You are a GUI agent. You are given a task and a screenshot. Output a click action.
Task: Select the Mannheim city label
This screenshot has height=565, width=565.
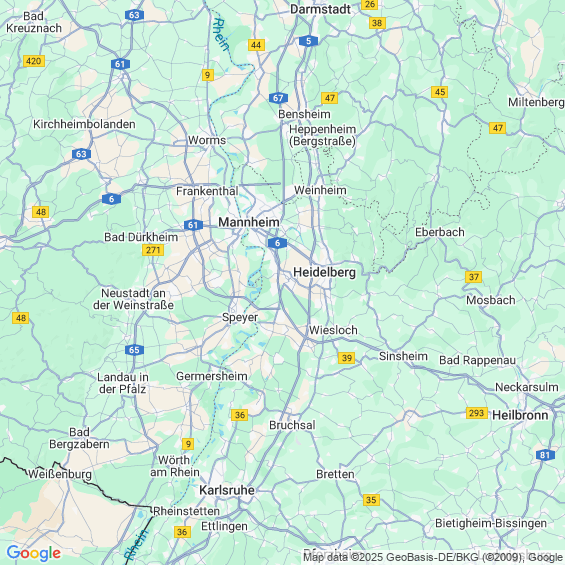(249, 222)
